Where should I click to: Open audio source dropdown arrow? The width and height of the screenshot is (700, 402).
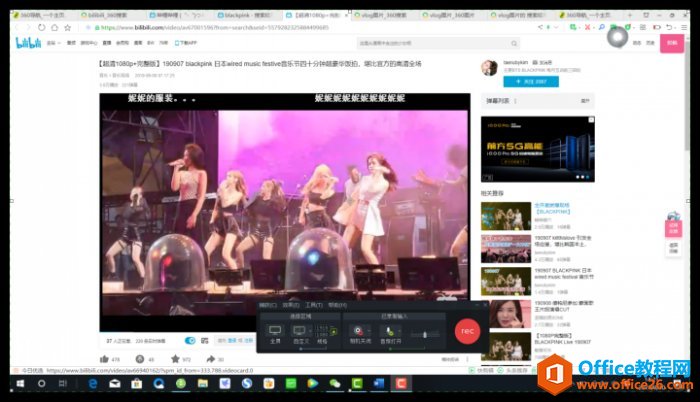[402, 330]
